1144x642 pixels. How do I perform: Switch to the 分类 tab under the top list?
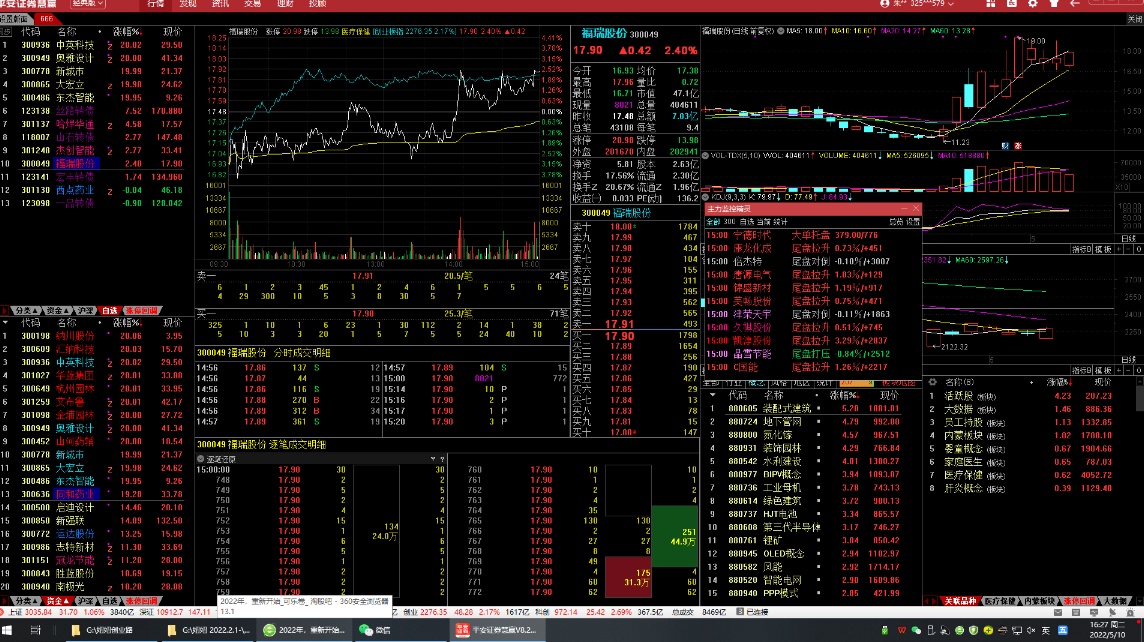(x=26, y=311)
